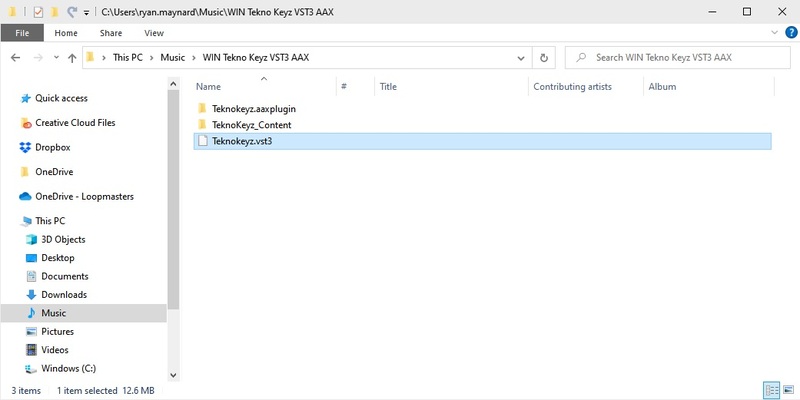Viewport: 800px width, 400px height.
Task: Click the window system menu folder icon
Action: click(12, 12)
